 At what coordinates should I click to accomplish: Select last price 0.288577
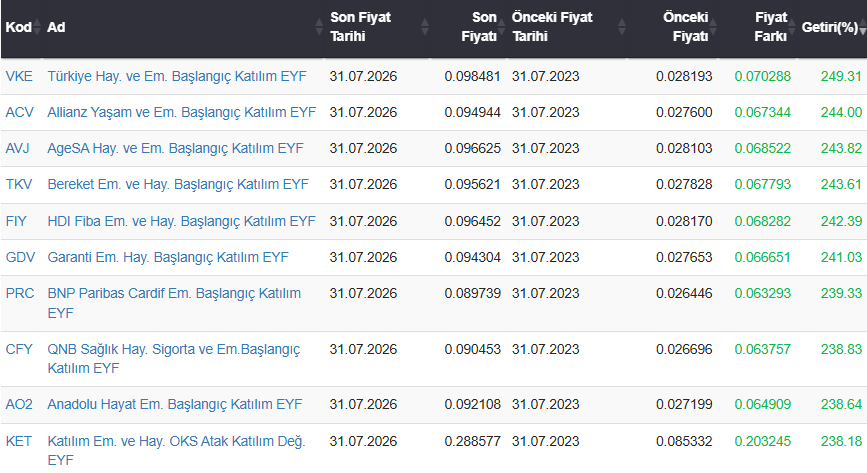coord(472,441)
